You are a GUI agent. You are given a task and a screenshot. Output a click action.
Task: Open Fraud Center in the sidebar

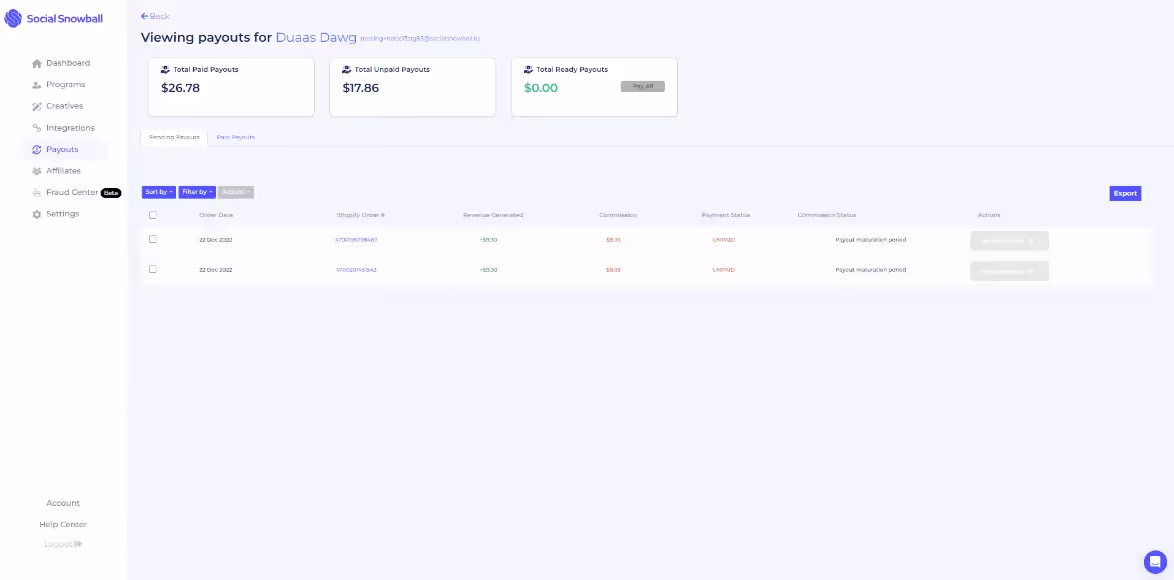point(72,193)
